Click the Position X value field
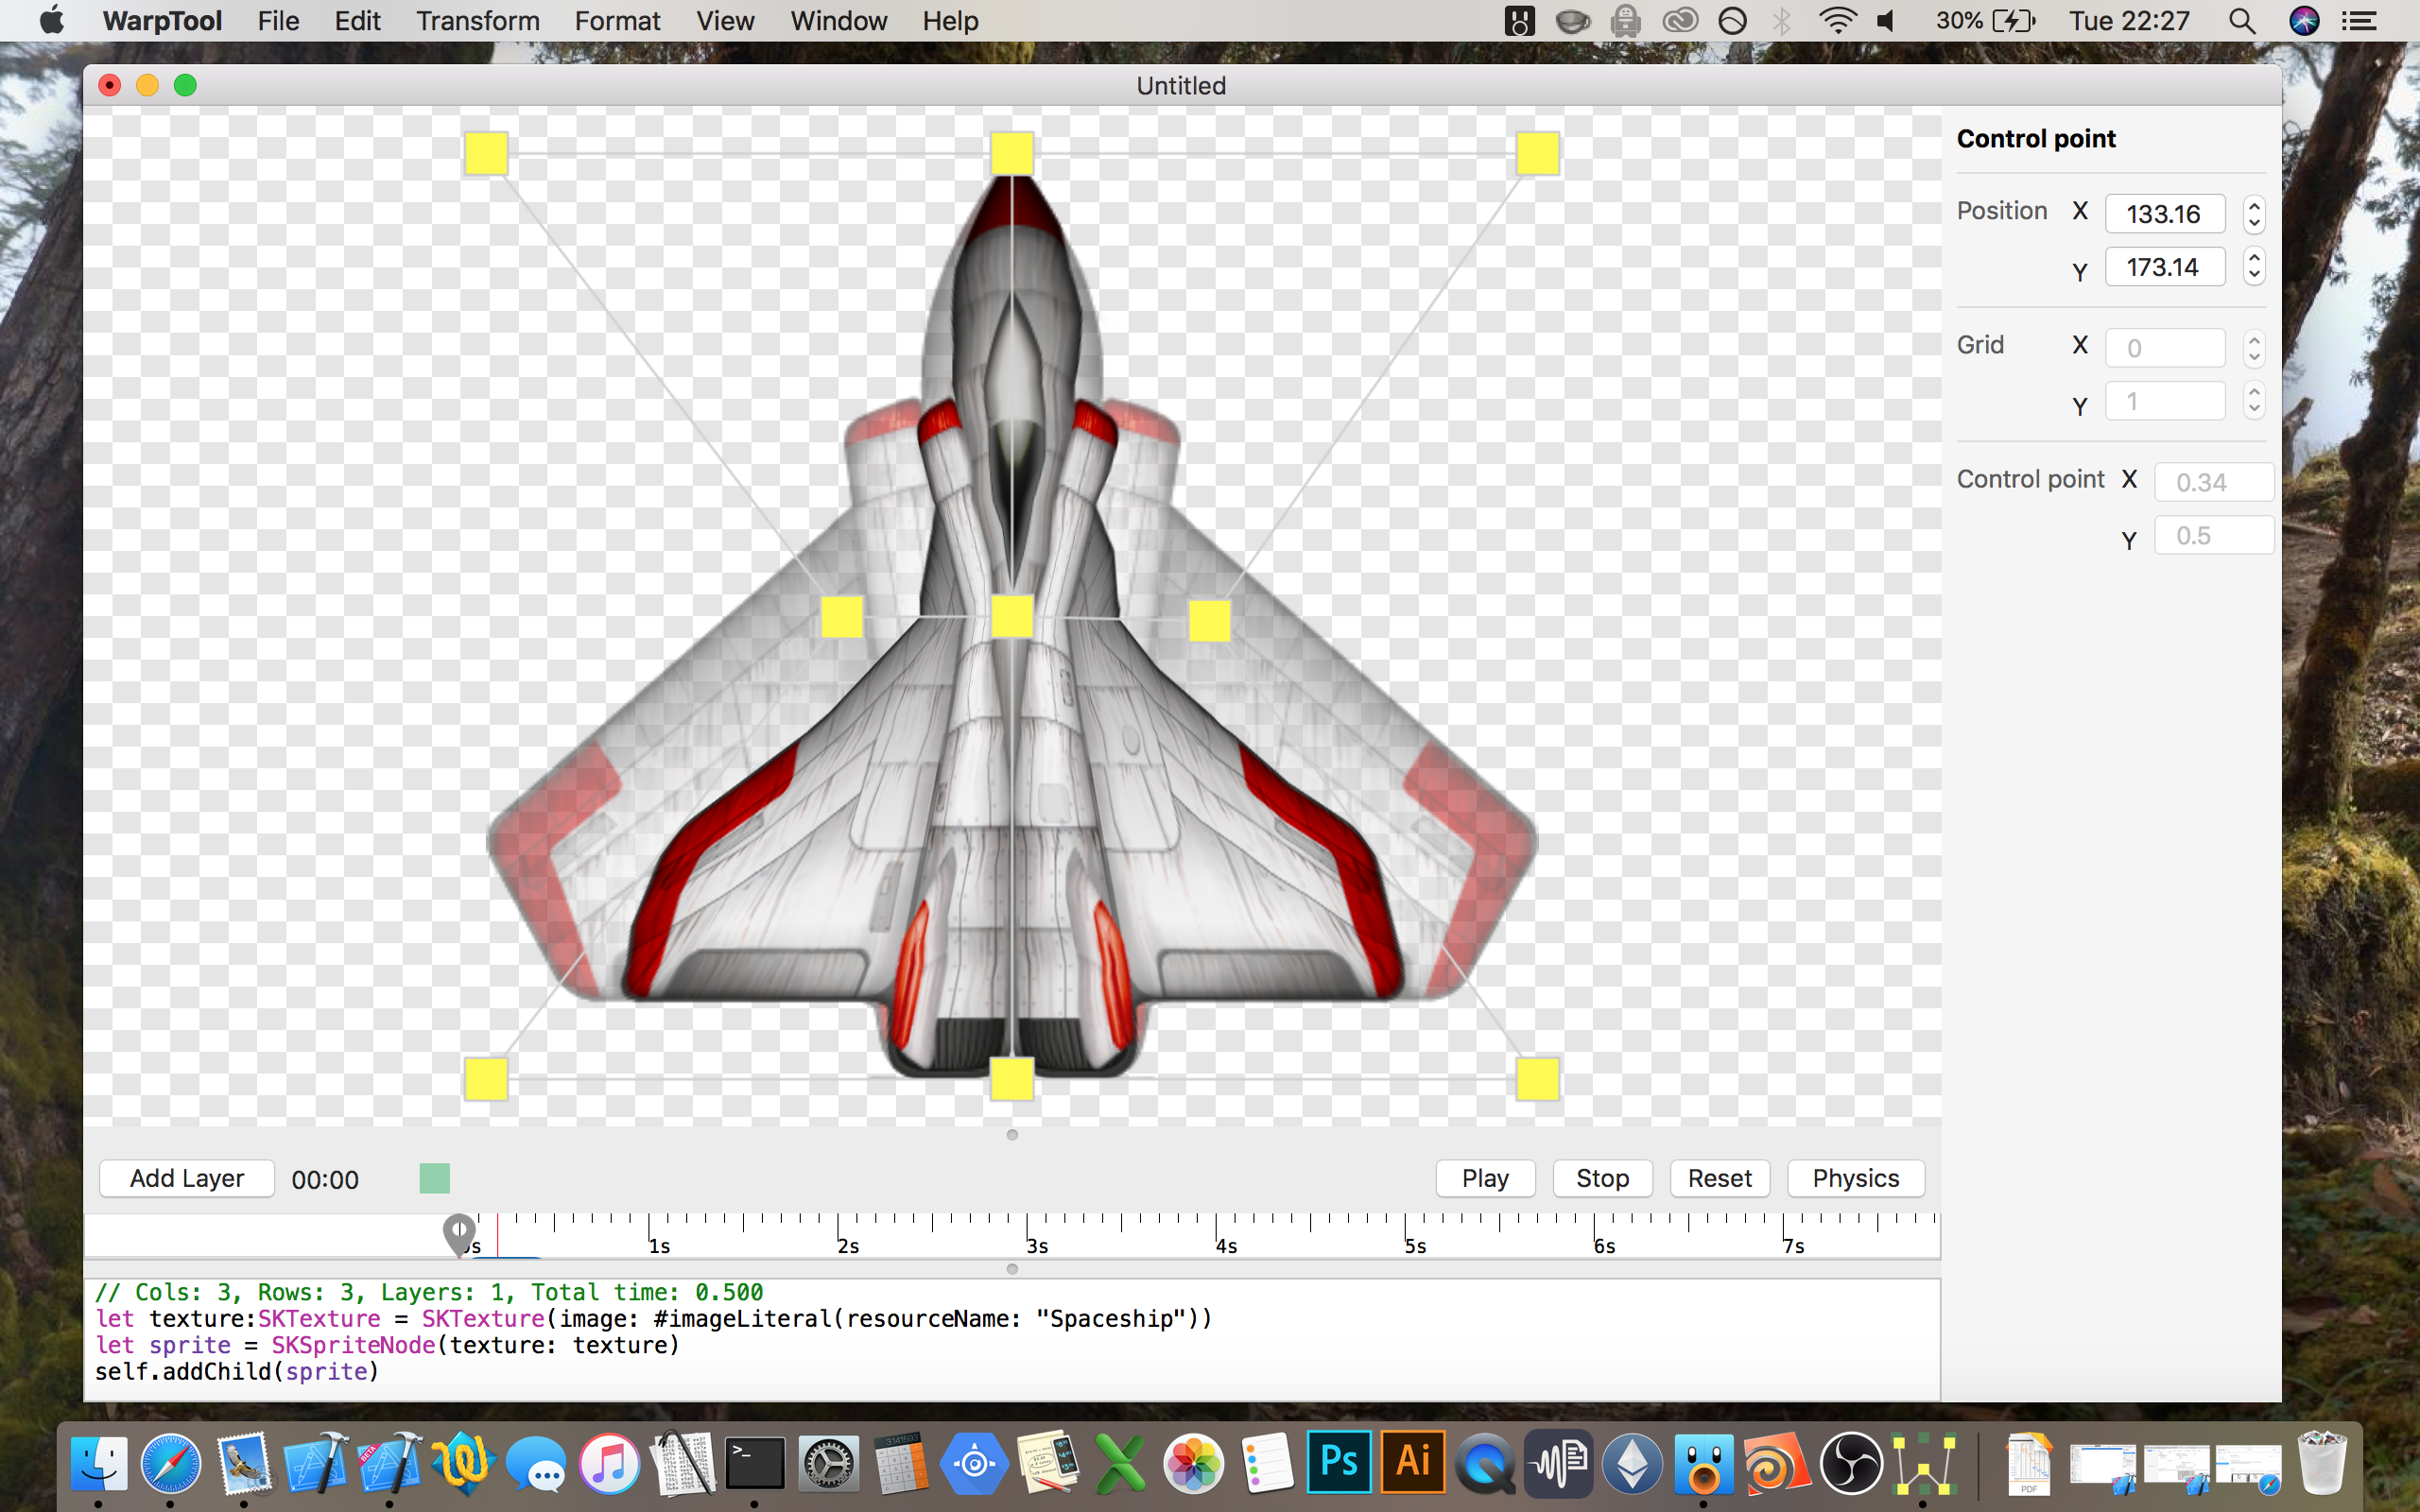 (x=2164, y=214)
